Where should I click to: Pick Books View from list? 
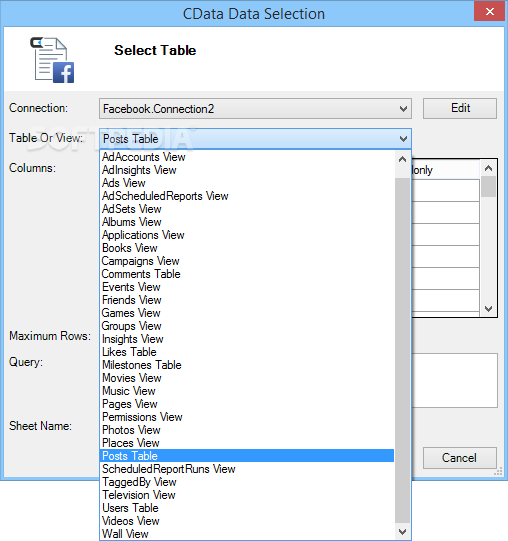(247, 248)
